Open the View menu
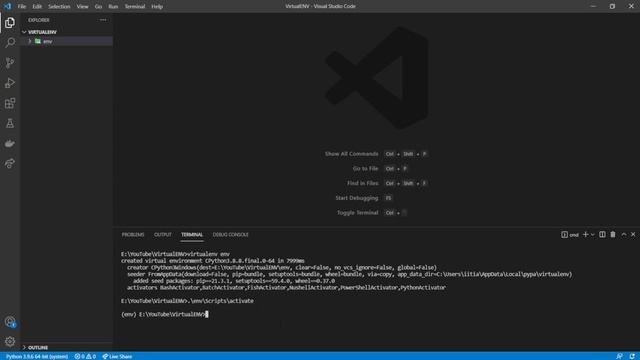The height and width of the screenshot is (360, 640). [x=82, y=7]
